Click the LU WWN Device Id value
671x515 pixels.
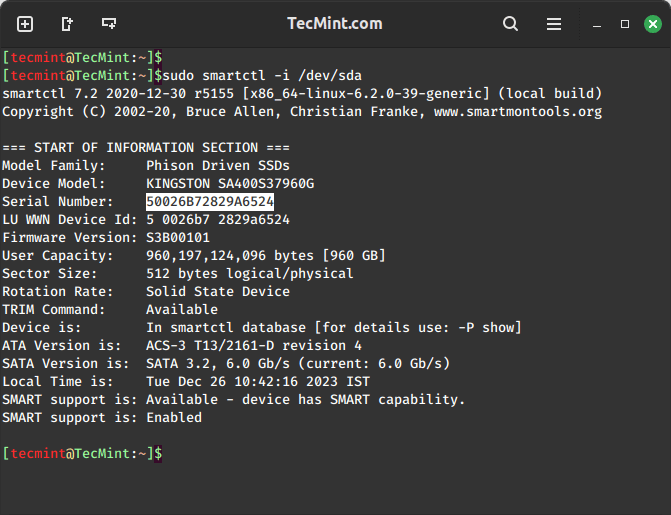tap(217, 219)
